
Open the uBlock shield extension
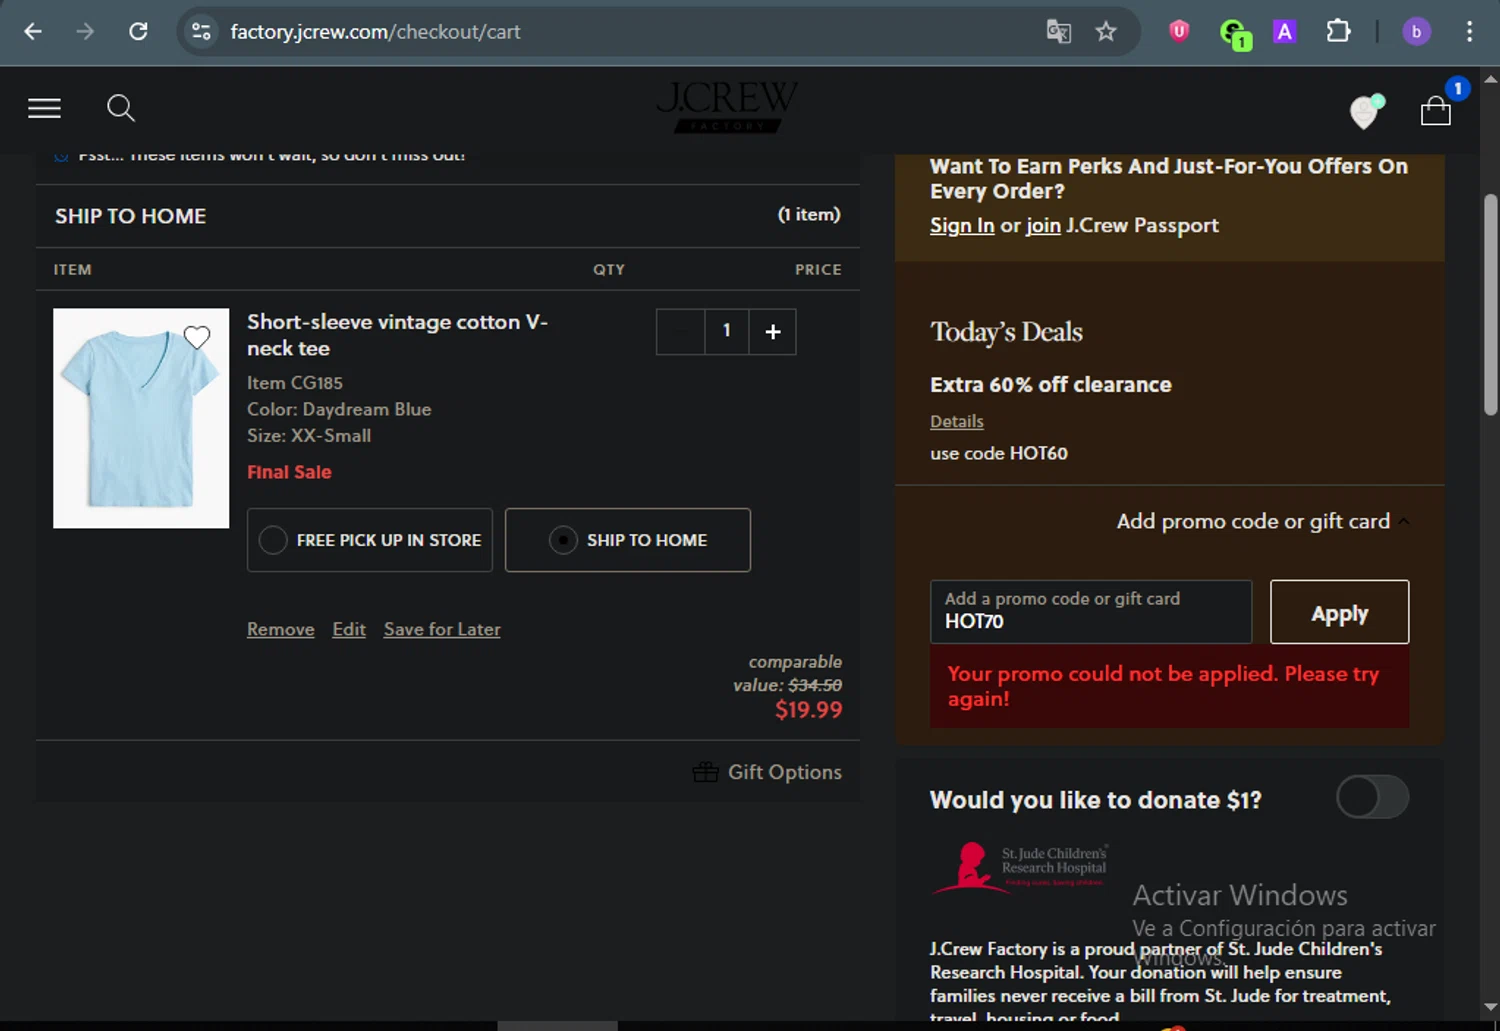pos(1179,32)
